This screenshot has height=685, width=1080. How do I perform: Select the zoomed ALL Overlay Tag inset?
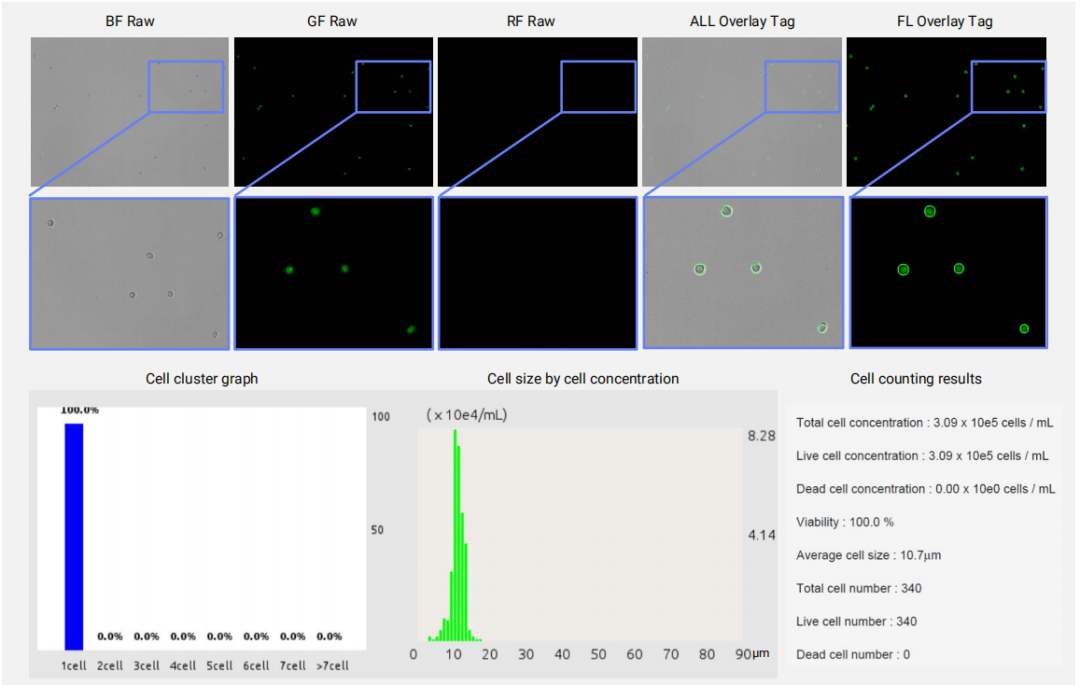click(x=743, y=273)
